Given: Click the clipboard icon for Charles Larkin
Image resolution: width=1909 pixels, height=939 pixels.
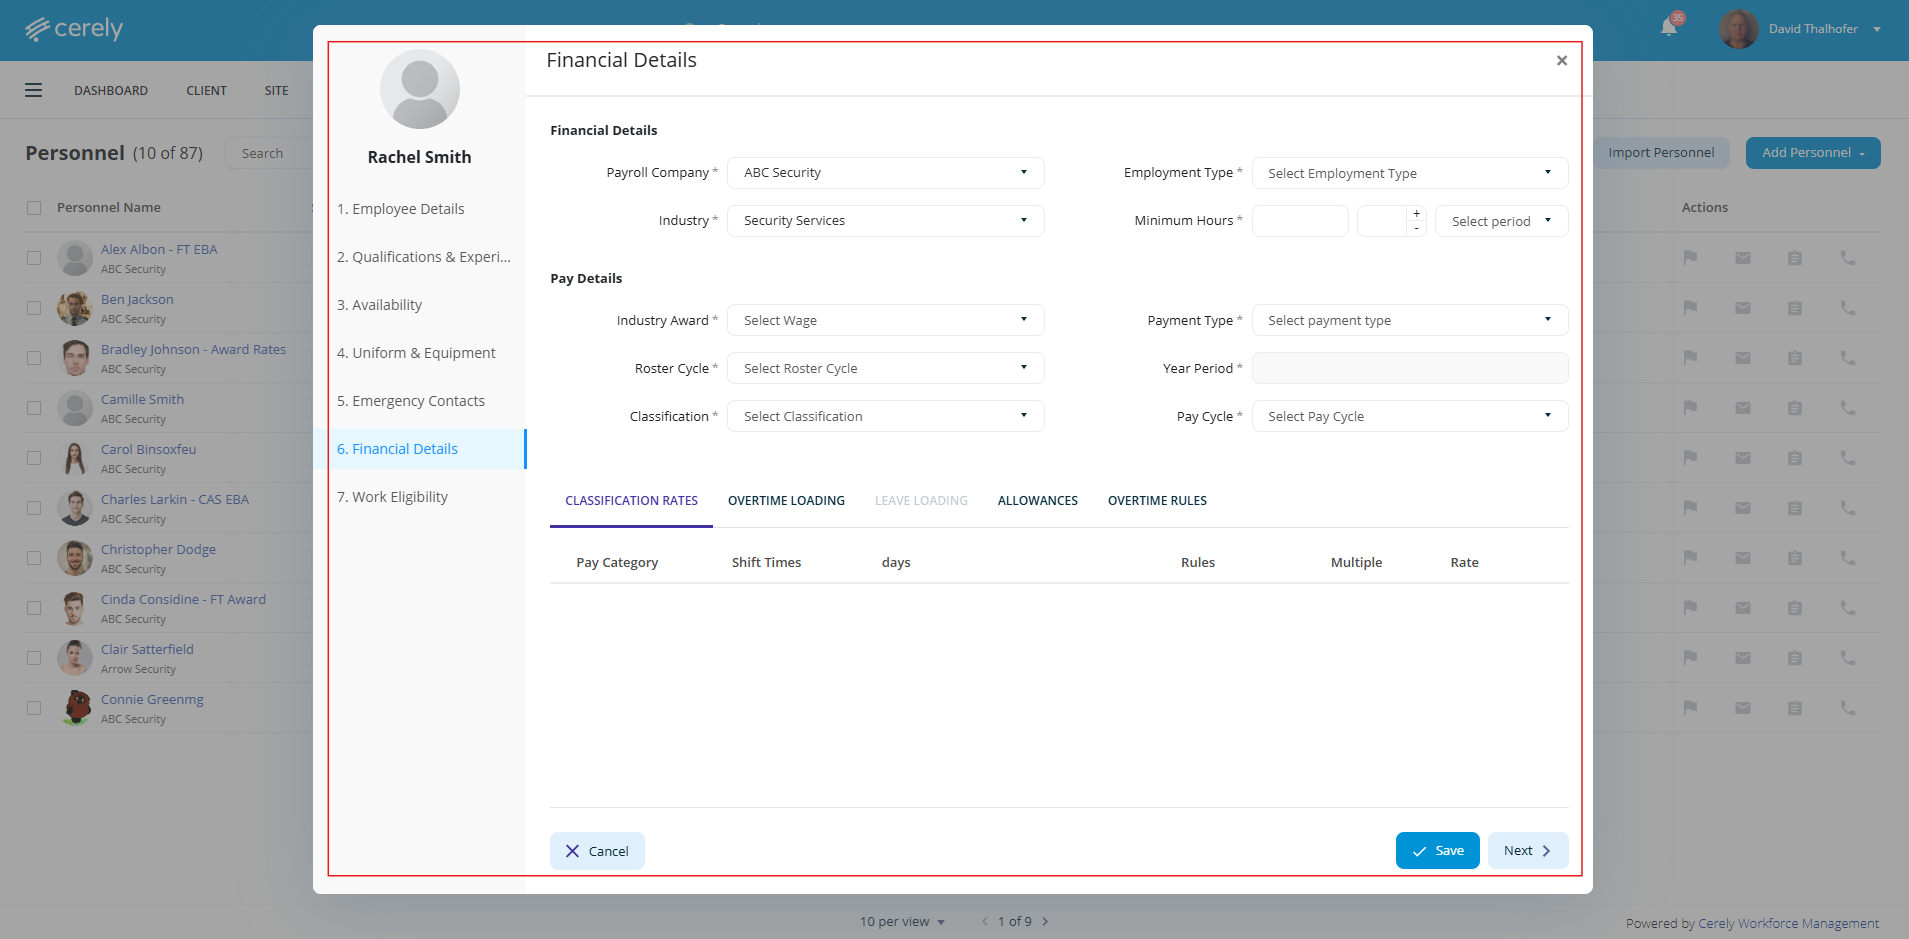Looking at the screenshot, I should 1795,508.
